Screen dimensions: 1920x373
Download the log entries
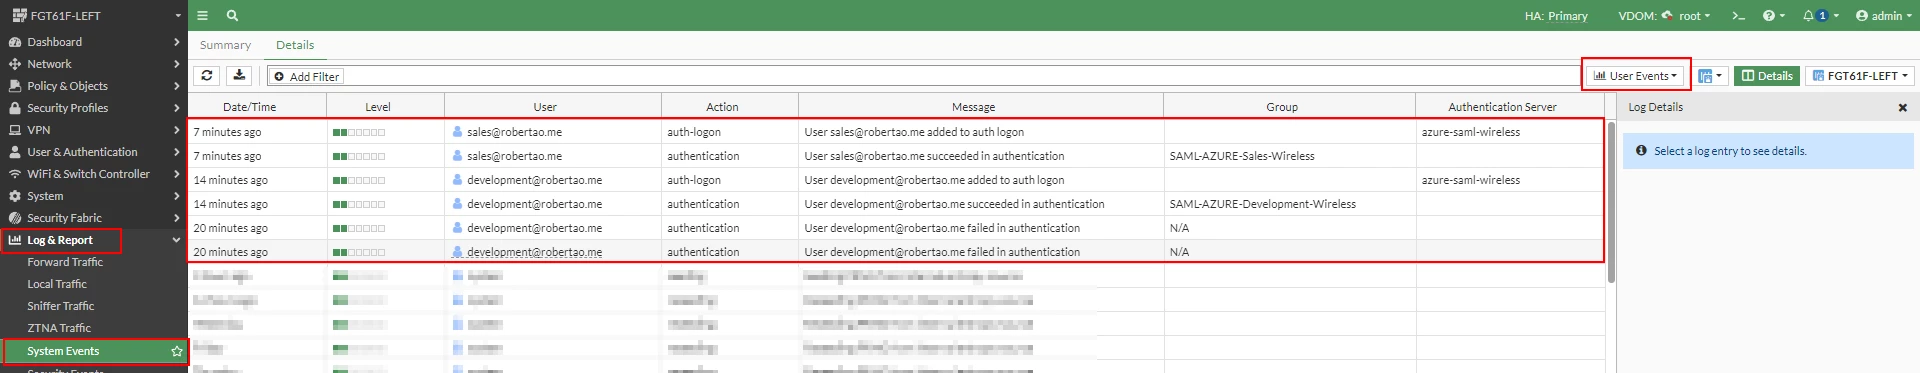click(239, 76)
